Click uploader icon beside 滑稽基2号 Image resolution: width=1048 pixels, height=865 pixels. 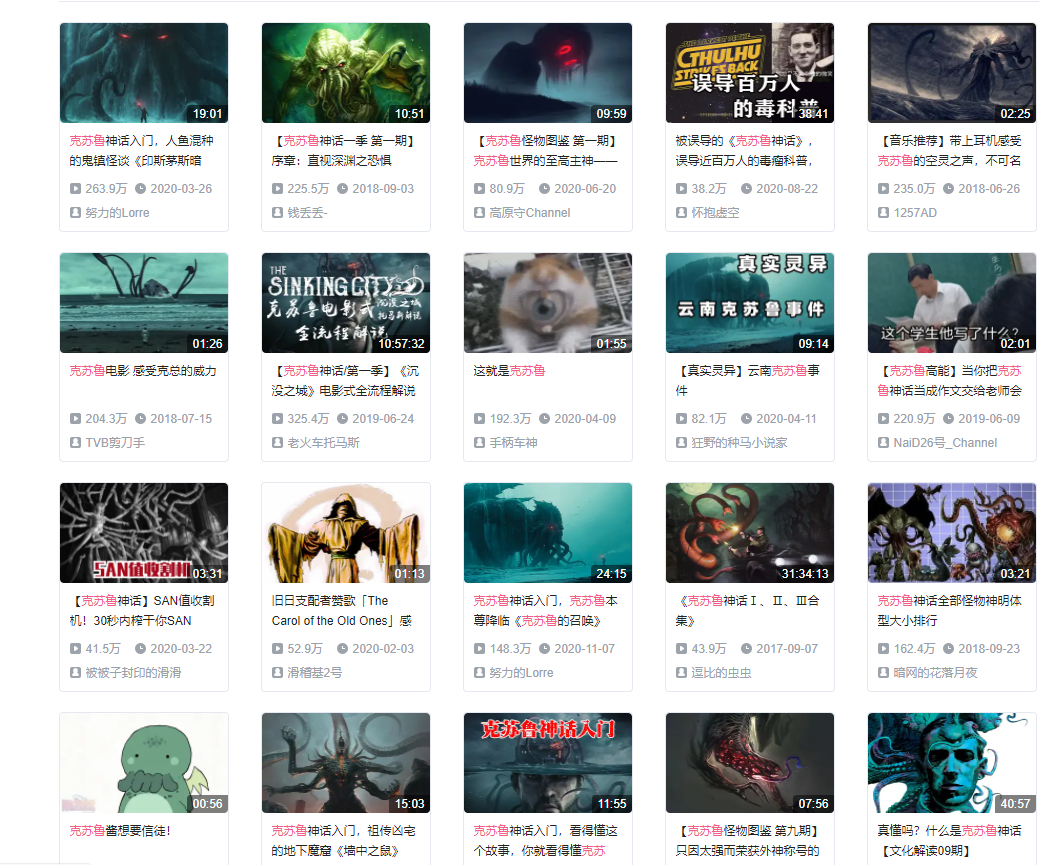(277, 672)
